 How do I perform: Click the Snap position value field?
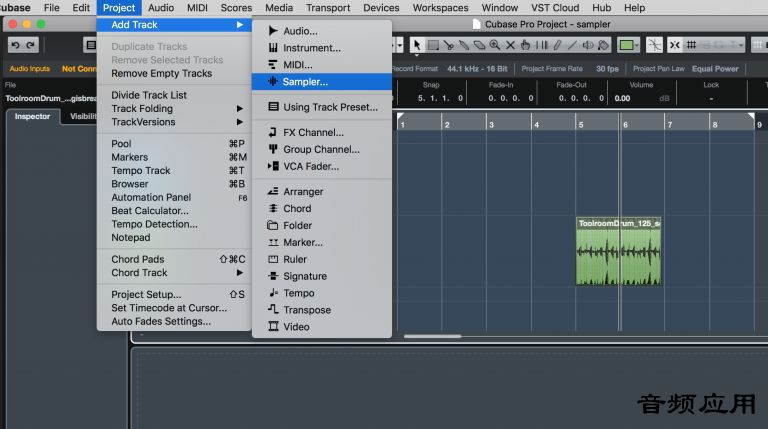coord(440,98)
